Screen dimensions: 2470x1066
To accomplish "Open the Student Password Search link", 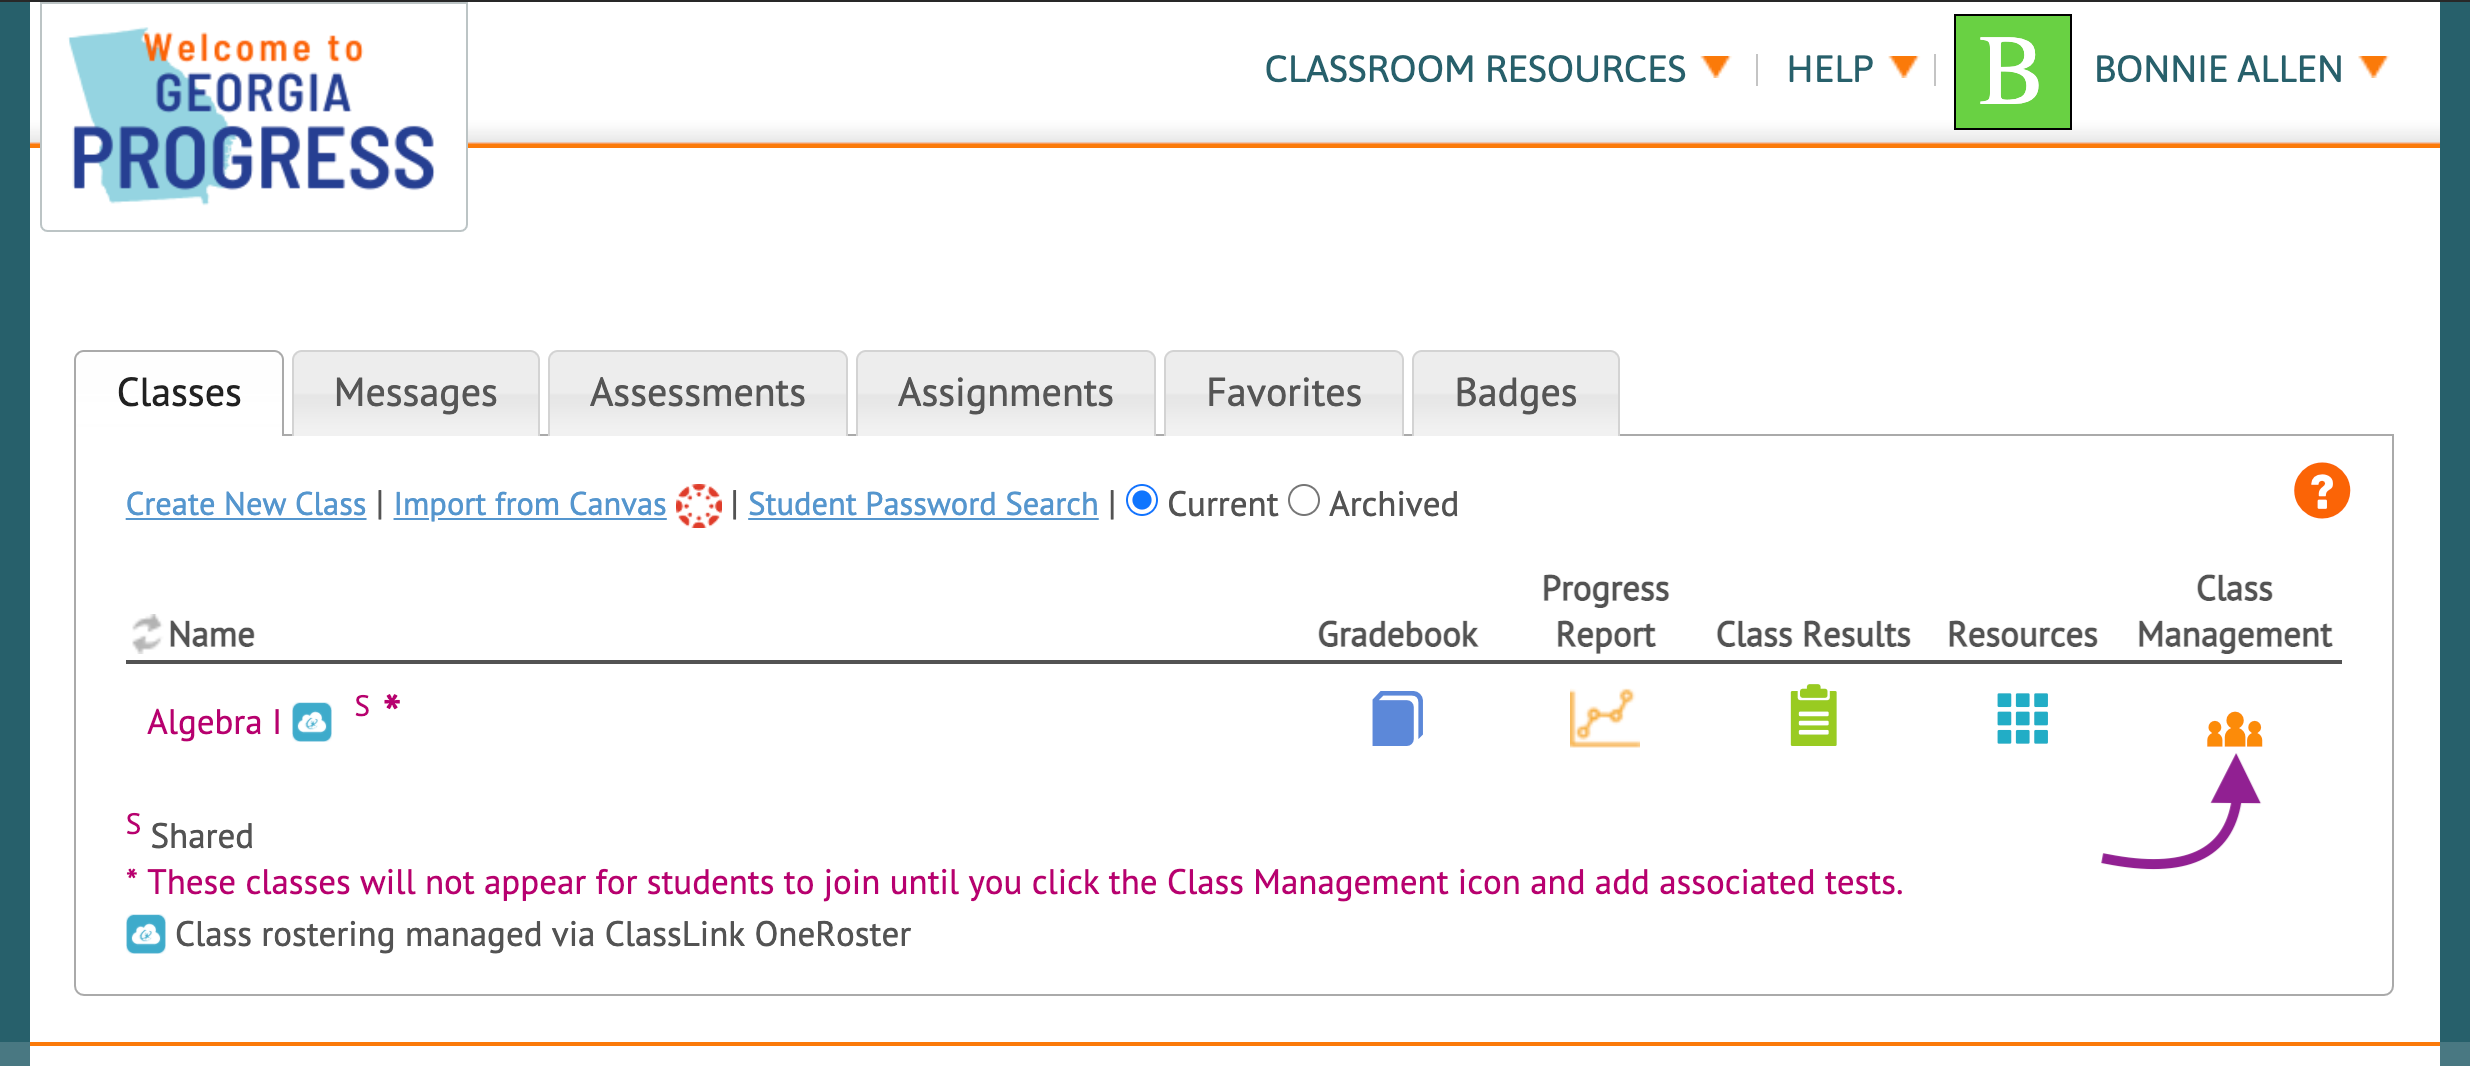I will coord(923,504).
